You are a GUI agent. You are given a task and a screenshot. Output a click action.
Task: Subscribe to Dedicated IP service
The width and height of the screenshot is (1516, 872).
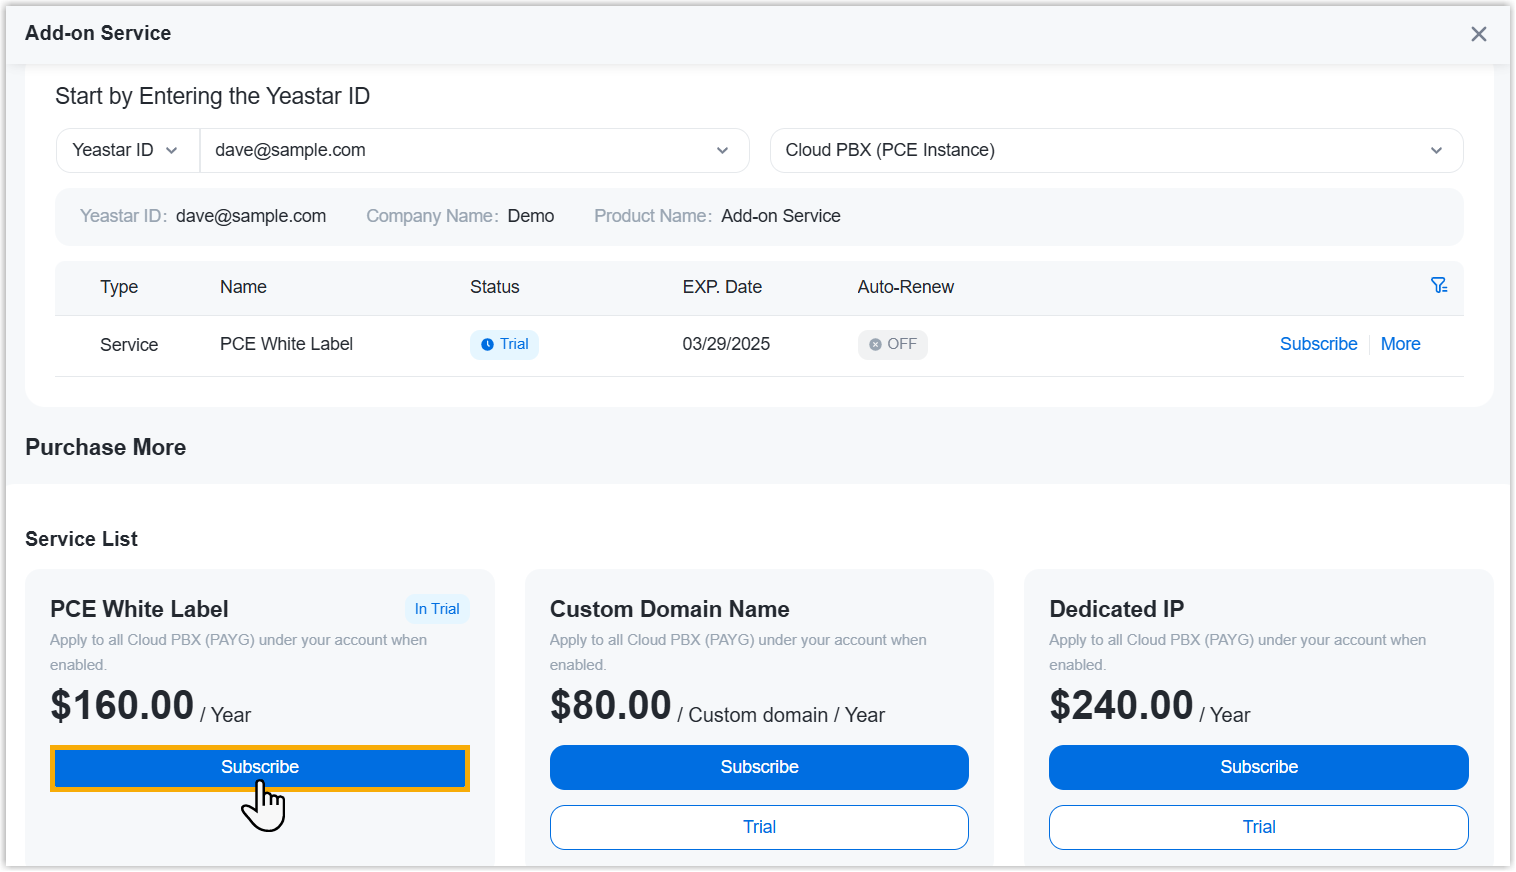click(x=1258, y=768)
